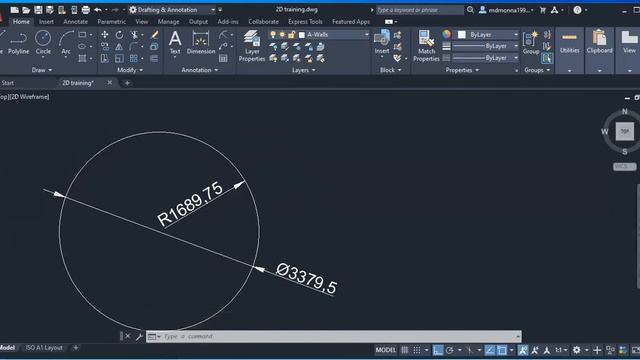Click the Rotate tool icon
This screenshot has width=640, height=360.
(x=119, y=35)
